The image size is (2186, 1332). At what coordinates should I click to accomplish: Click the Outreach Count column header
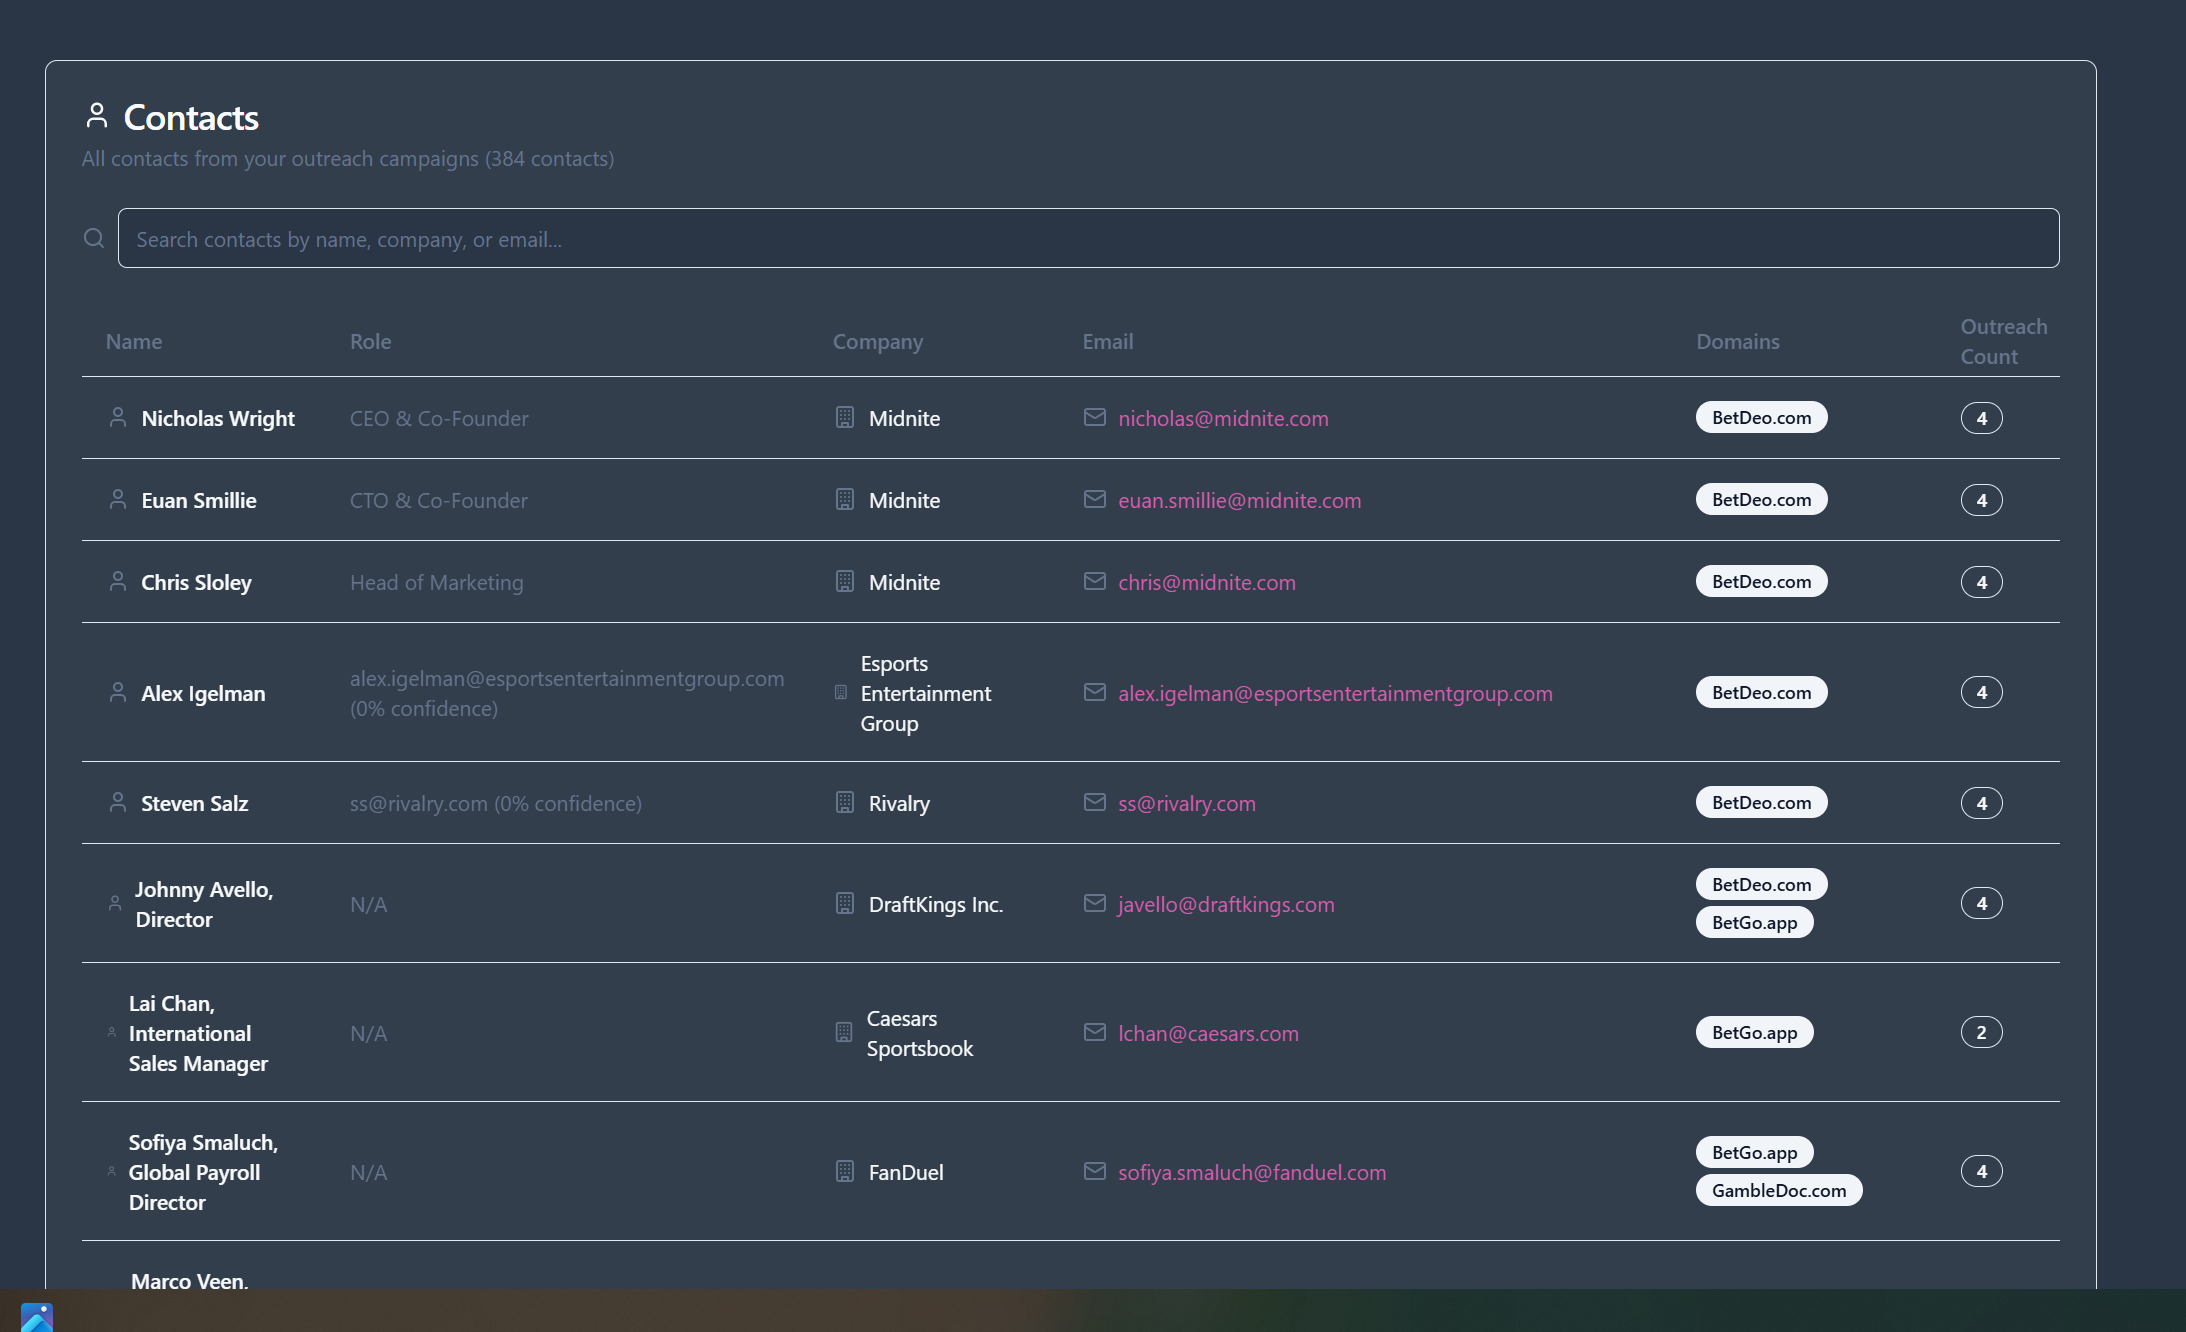[2003, 341]
